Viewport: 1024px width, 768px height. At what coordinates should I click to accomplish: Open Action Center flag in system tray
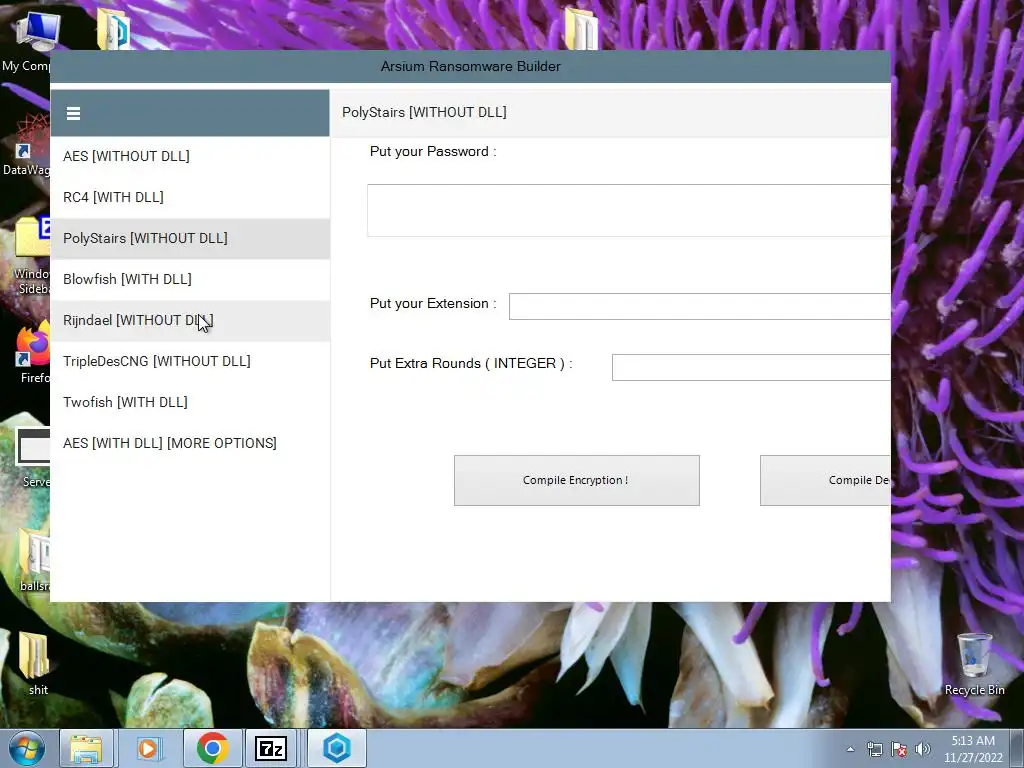[899, 749]
